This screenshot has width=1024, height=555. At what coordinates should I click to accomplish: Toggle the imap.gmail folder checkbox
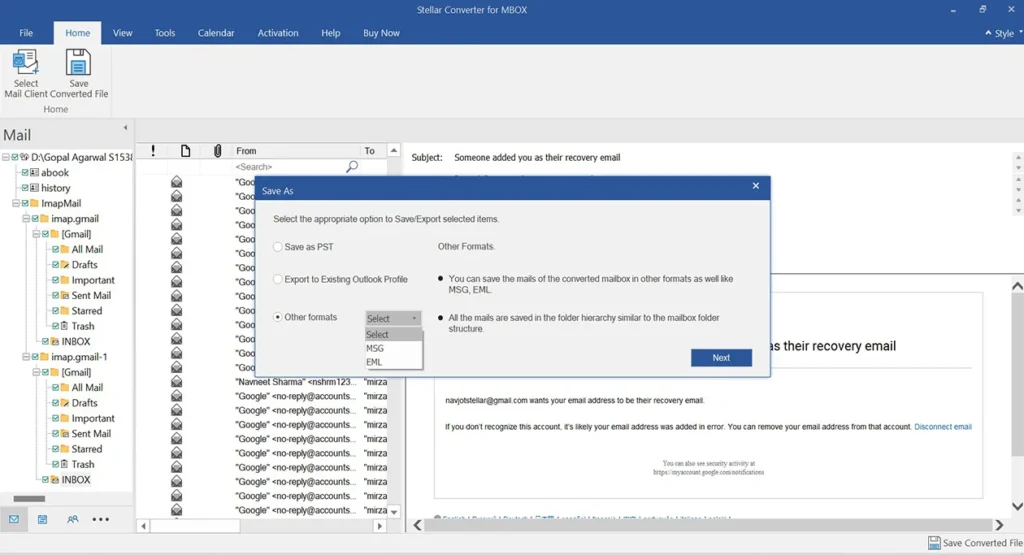coord(35,219)
